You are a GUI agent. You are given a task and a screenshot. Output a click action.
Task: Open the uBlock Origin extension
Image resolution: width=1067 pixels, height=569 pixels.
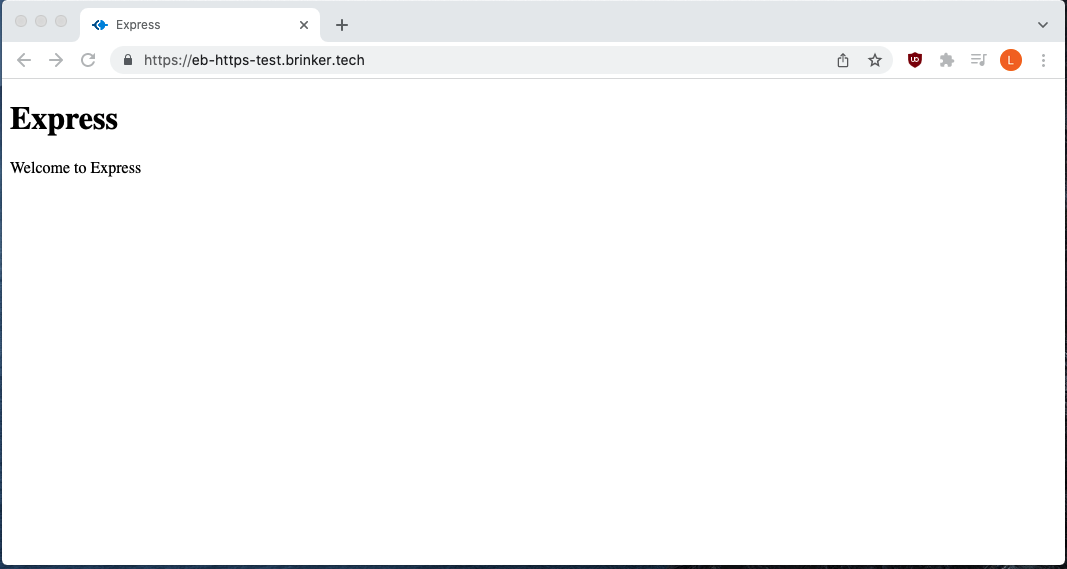pyautogui.click(x=915, y=60)
